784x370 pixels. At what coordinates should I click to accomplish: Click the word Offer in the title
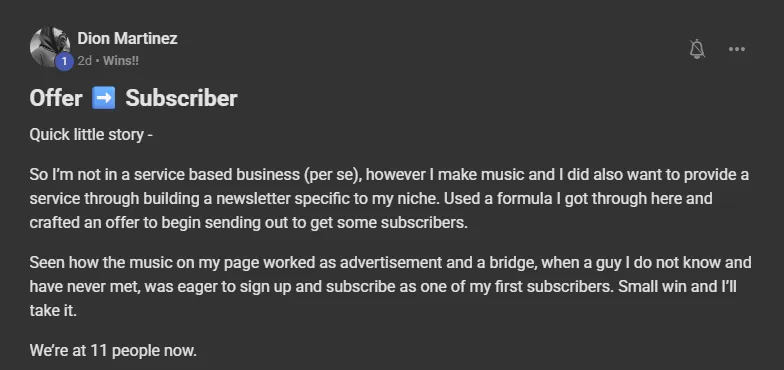coord(56,98)
